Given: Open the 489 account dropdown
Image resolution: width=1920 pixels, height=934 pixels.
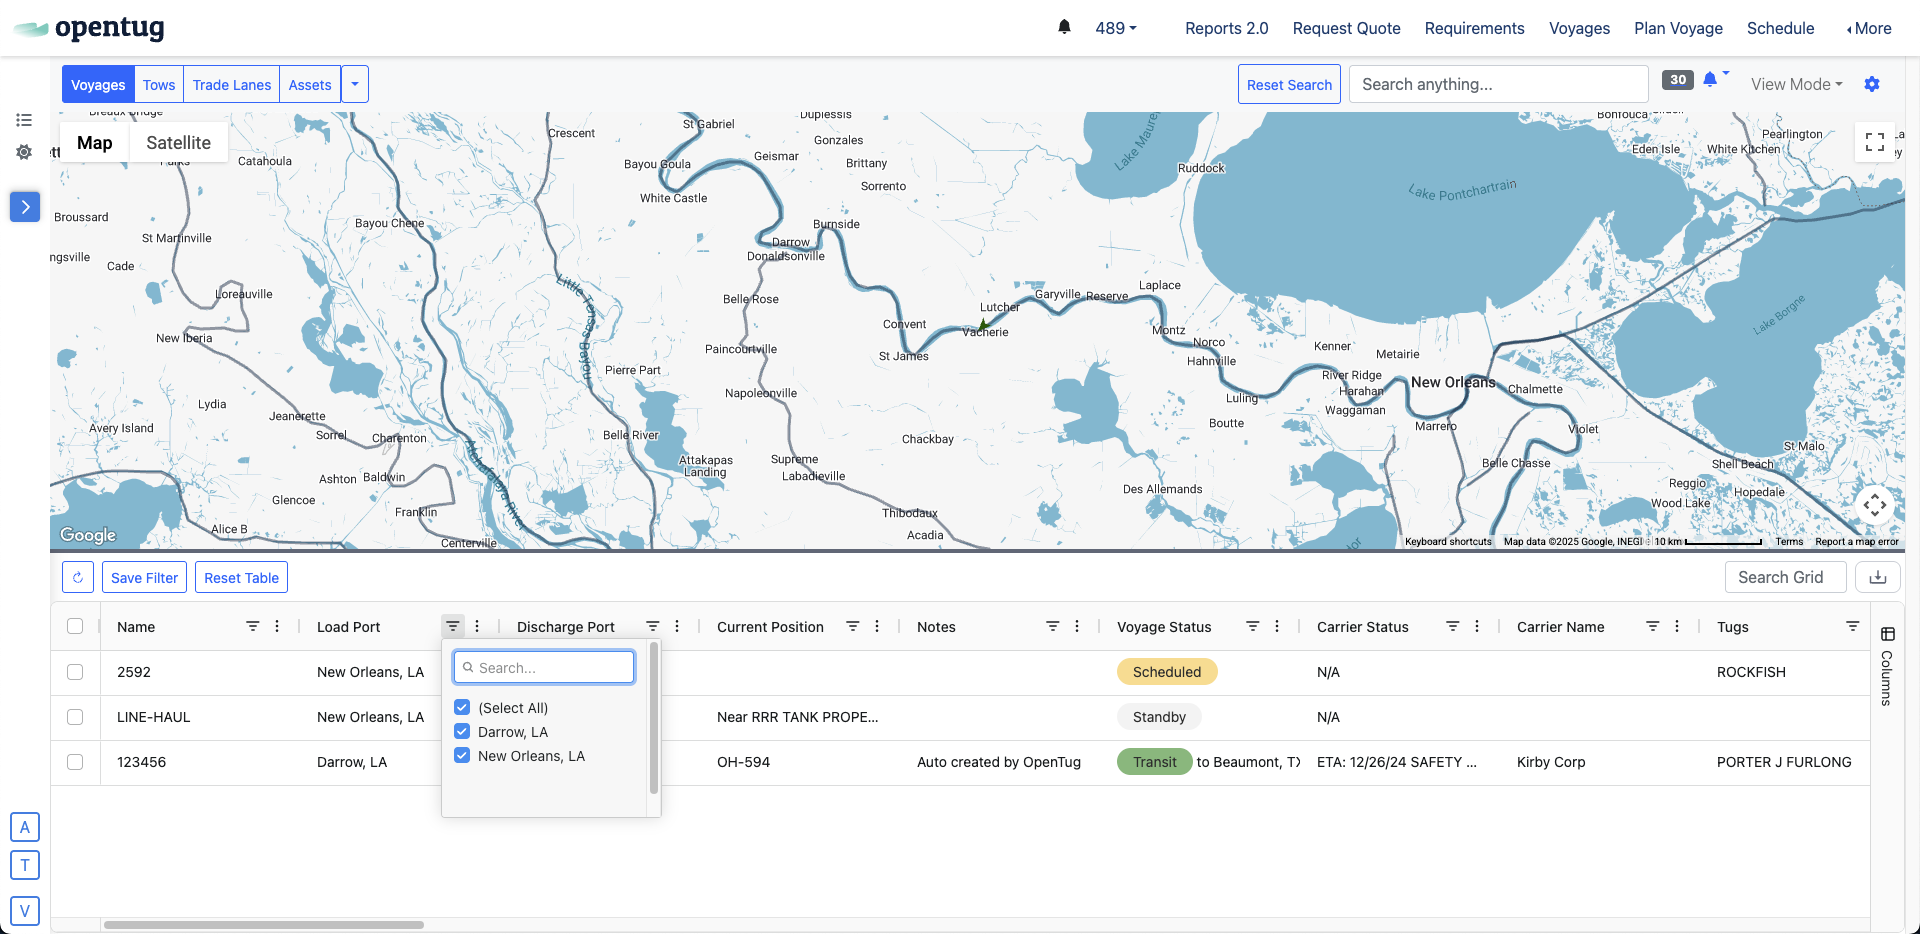Looking at the screenshot, I should click(1115, 28).
